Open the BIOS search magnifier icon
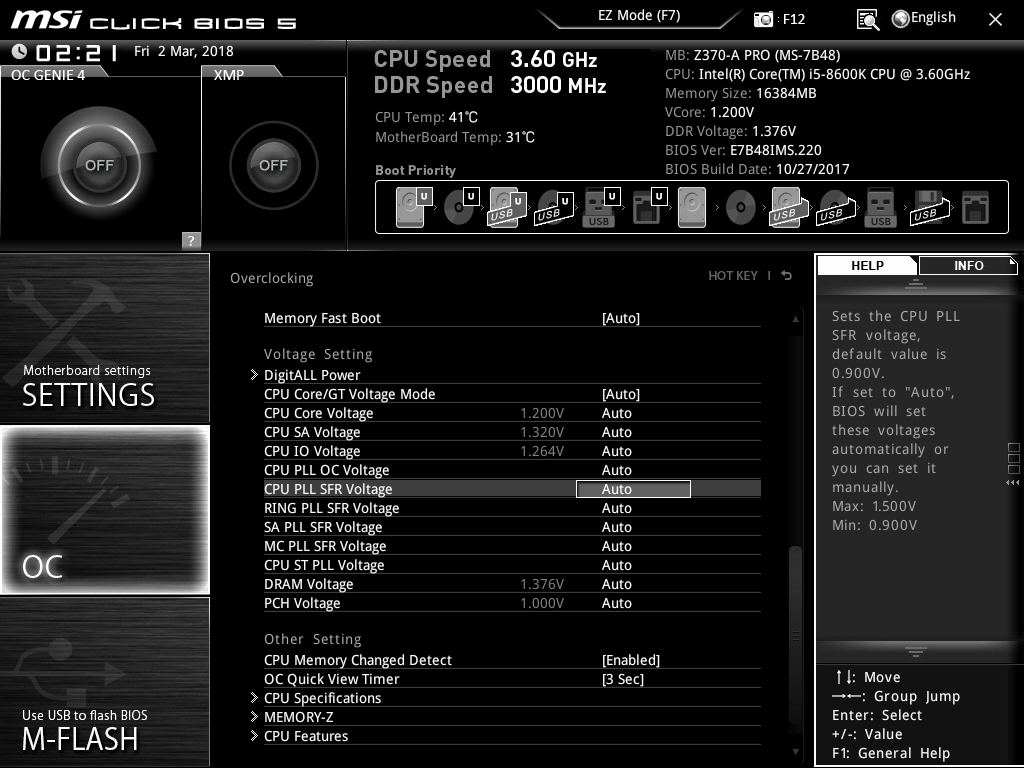The image size is (1024, 768). (x=867, y=20)
